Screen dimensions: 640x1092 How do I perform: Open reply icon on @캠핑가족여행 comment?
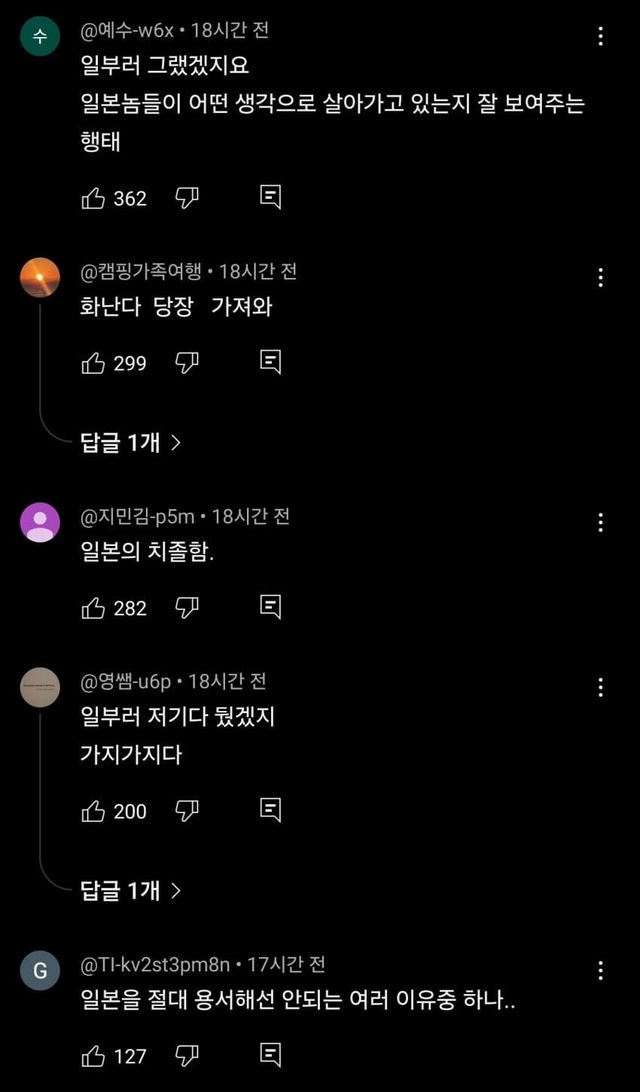(x=270, y=363)
